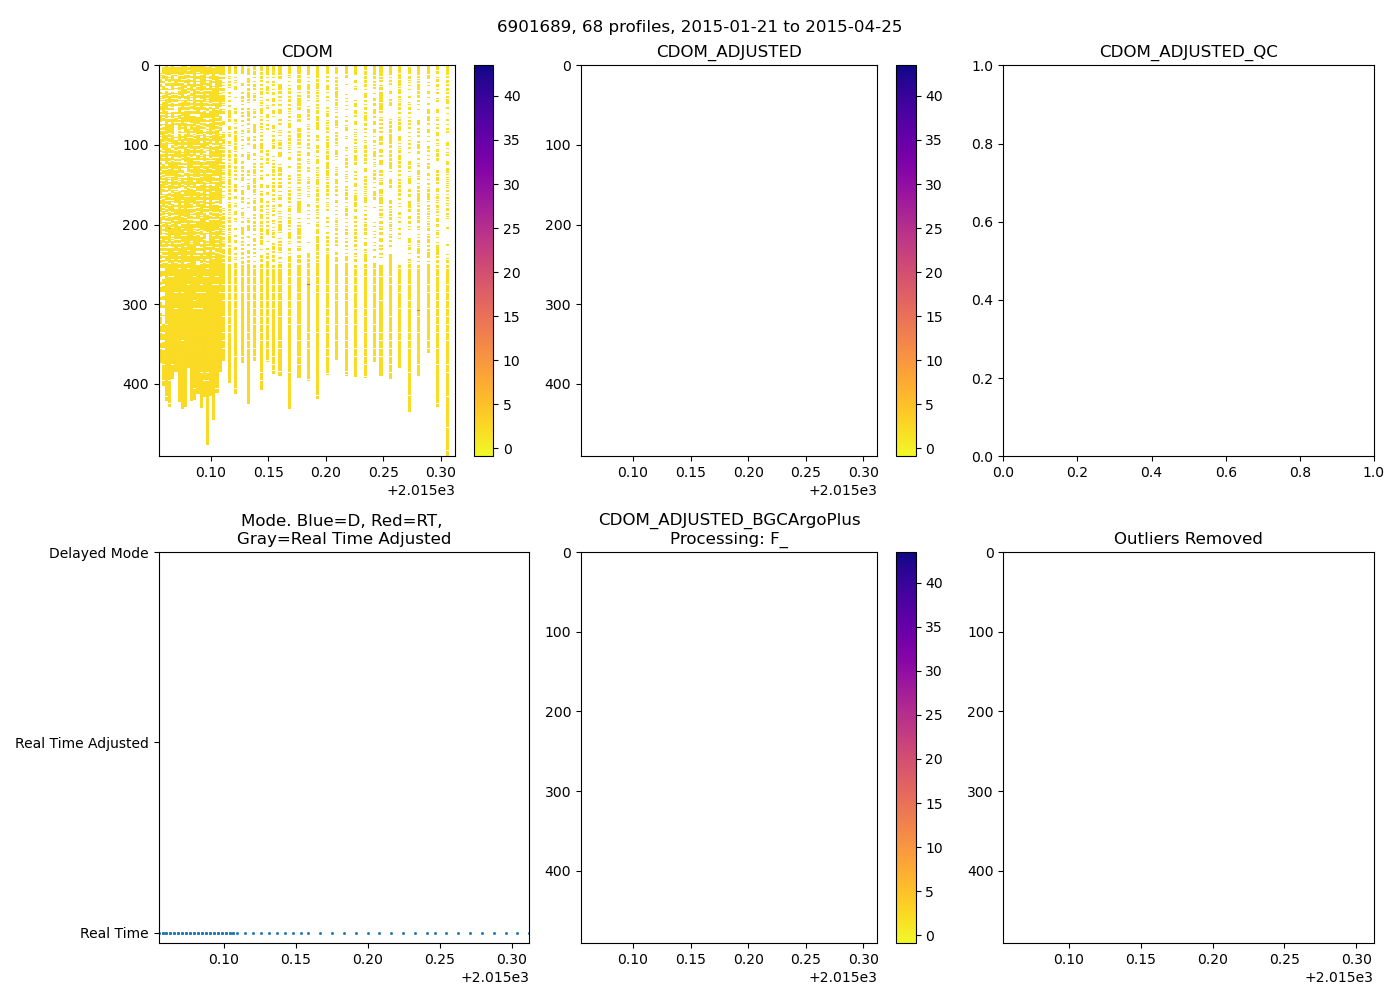The height and width of the screenshot is (1000, 1400).
Task: Select the "Real Time Adjusted" axis label
Action: point(82,743)
